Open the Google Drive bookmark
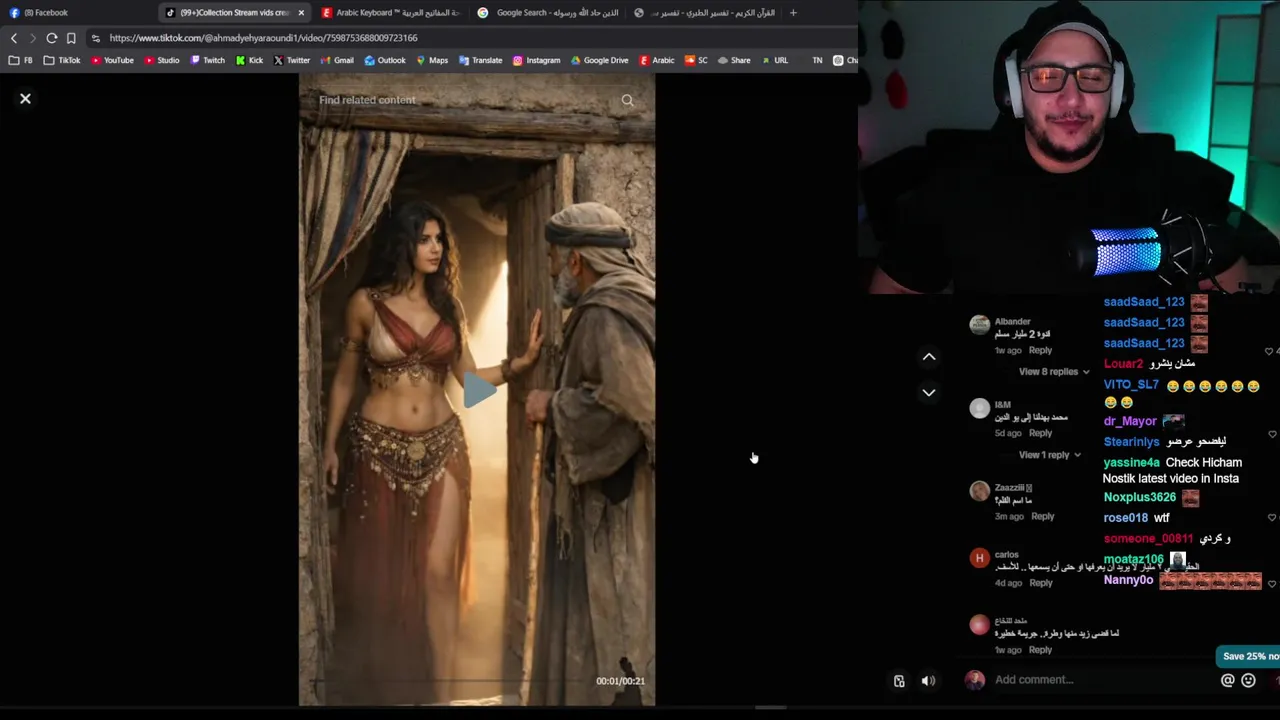The width and height of the screenshot is (1280, 720). point(599,60)
